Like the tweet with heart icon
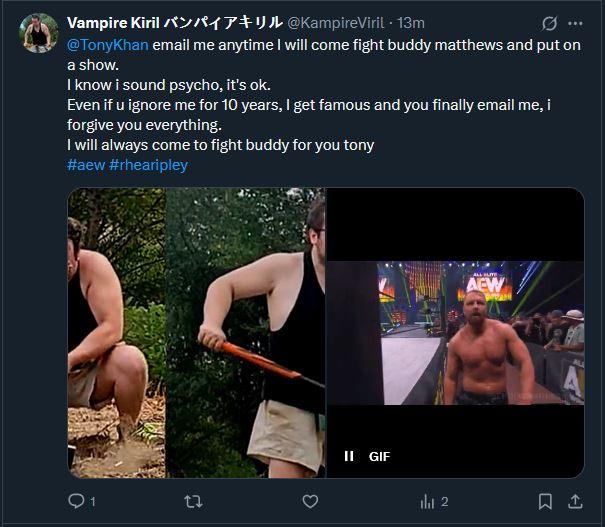 pyautogui.click(x=312, y=501)
